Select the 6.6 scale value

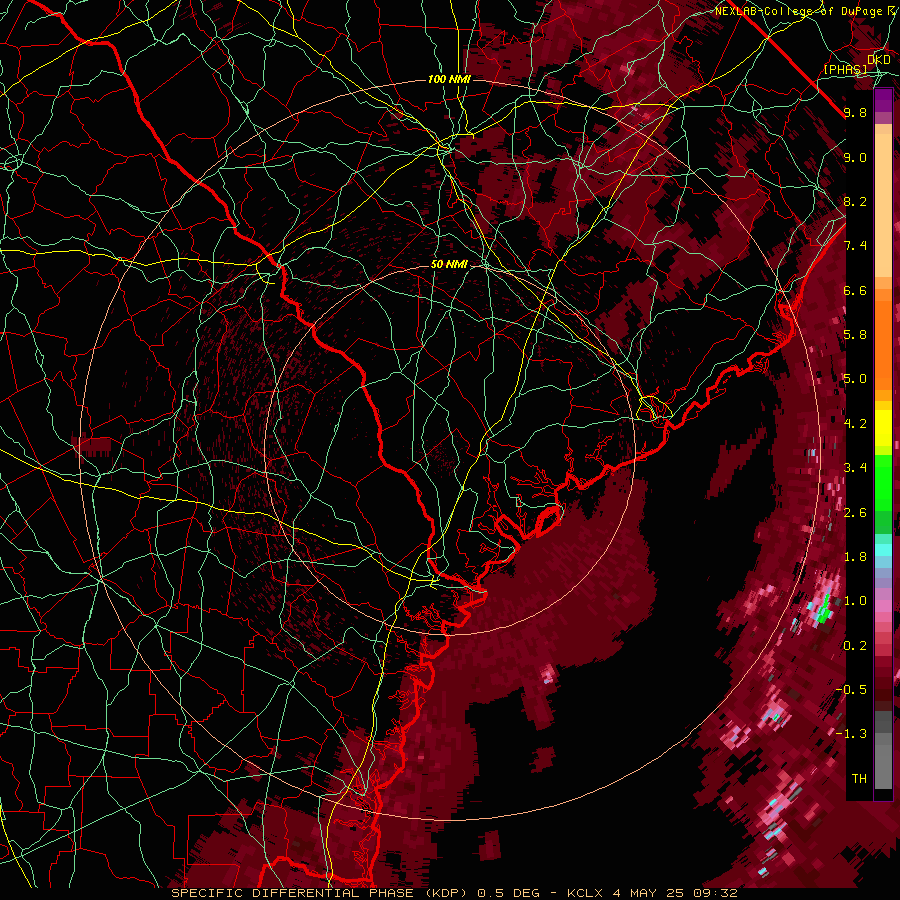[855, 290]
